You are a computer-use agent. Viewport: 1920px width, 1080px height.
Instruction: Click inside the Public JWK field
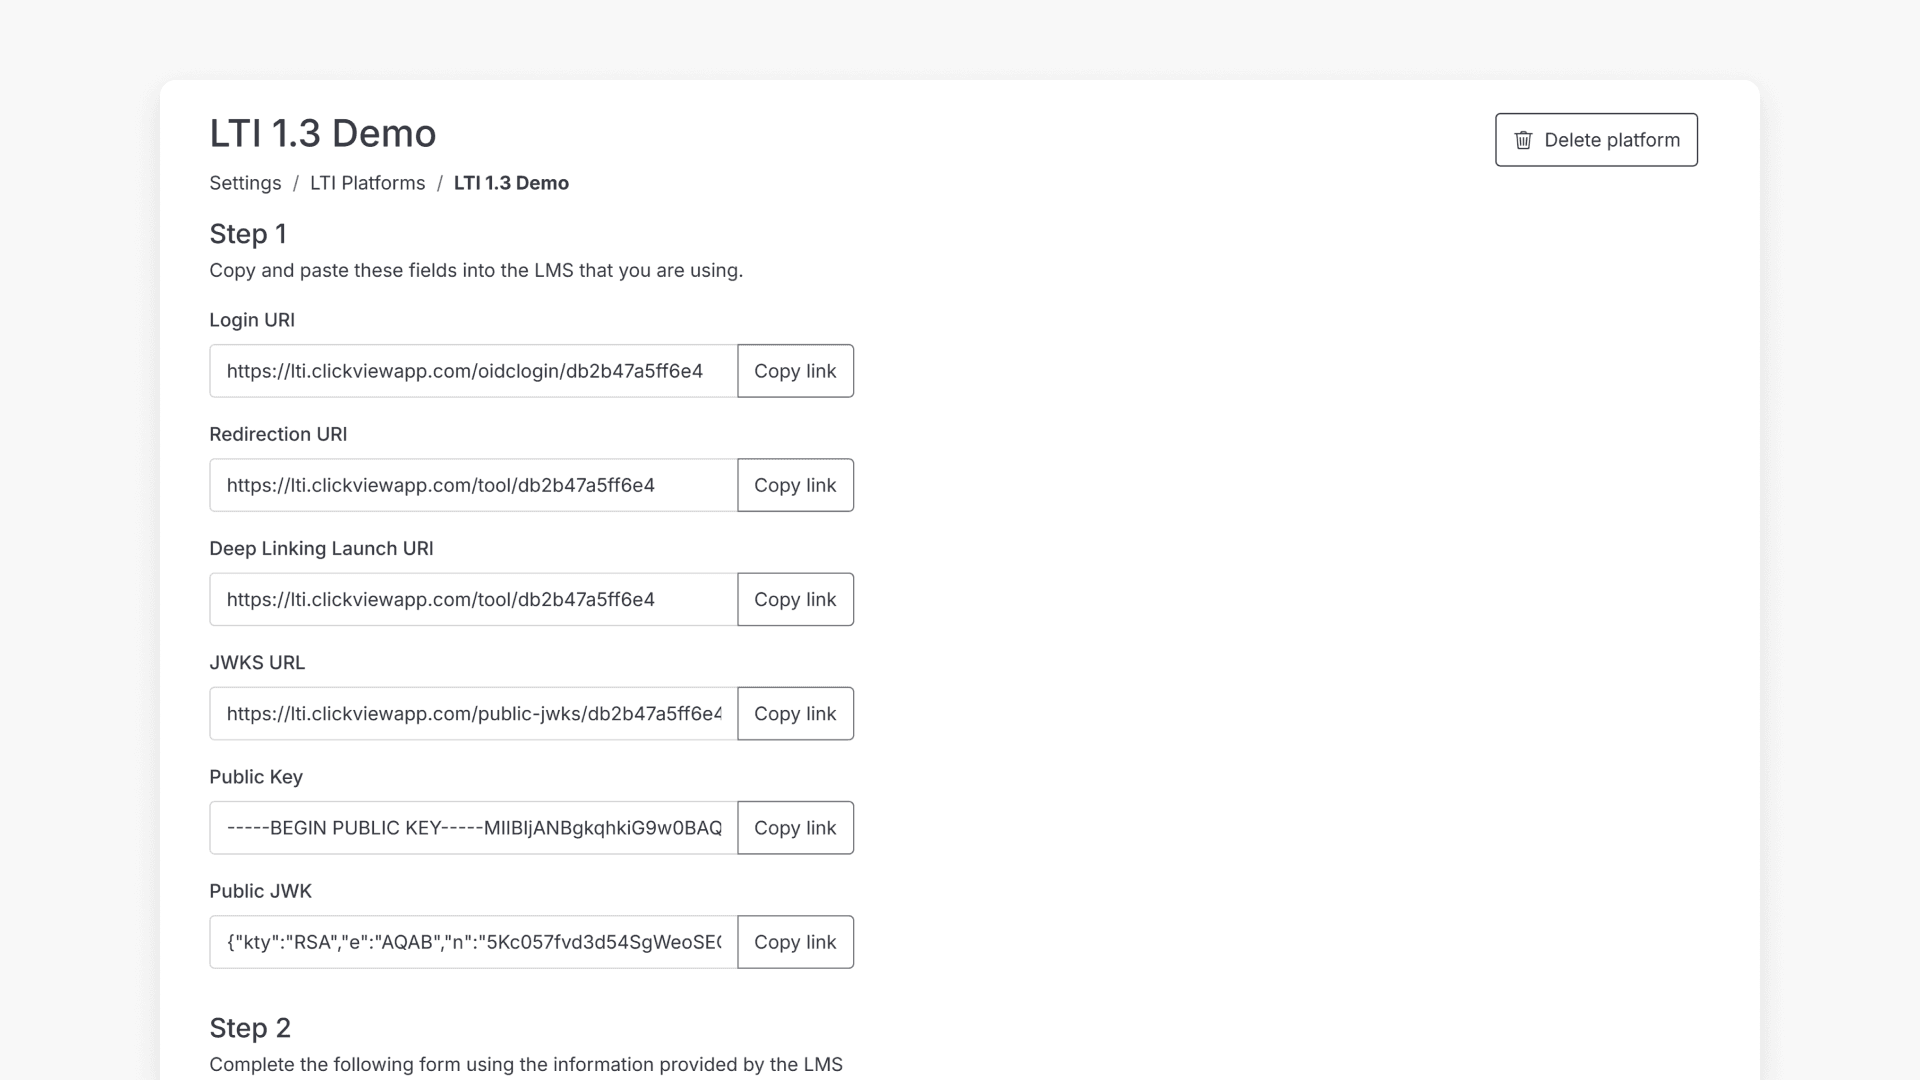[x=473, y=942]
